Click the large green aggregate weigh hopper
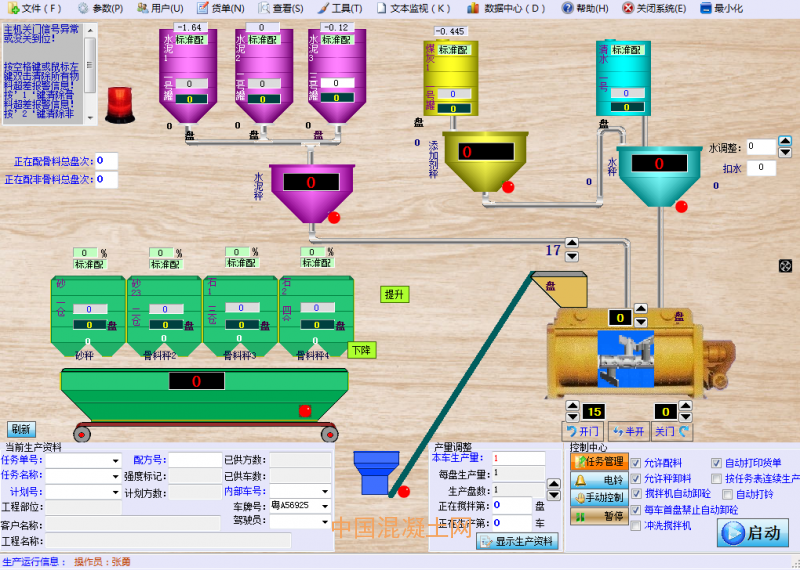The height and width of the screenshot is (570, 800). pyautogui.click(x=204, y=395)
